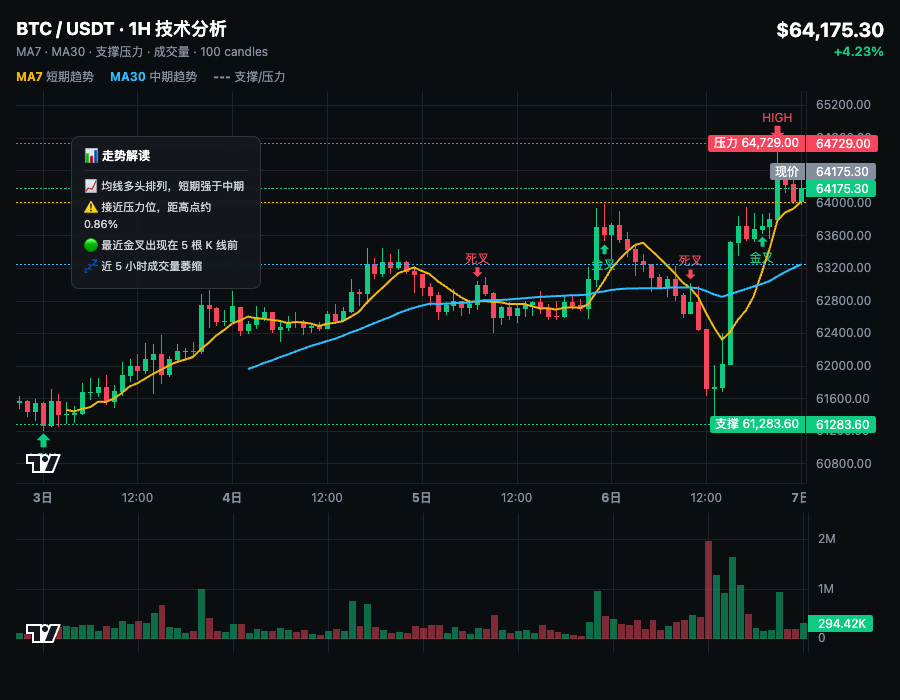
Task: Click the +4.23% change value
Action: 858,52
